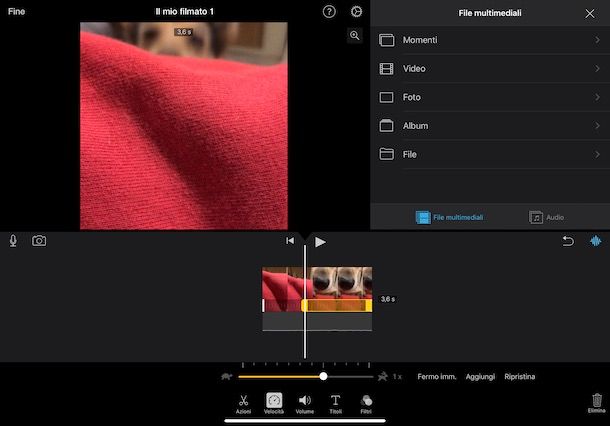Image resolution: width=610 pixels, height=426 pixels.
Task: Open the Filtri filters tool
Action: coord(366,403)
